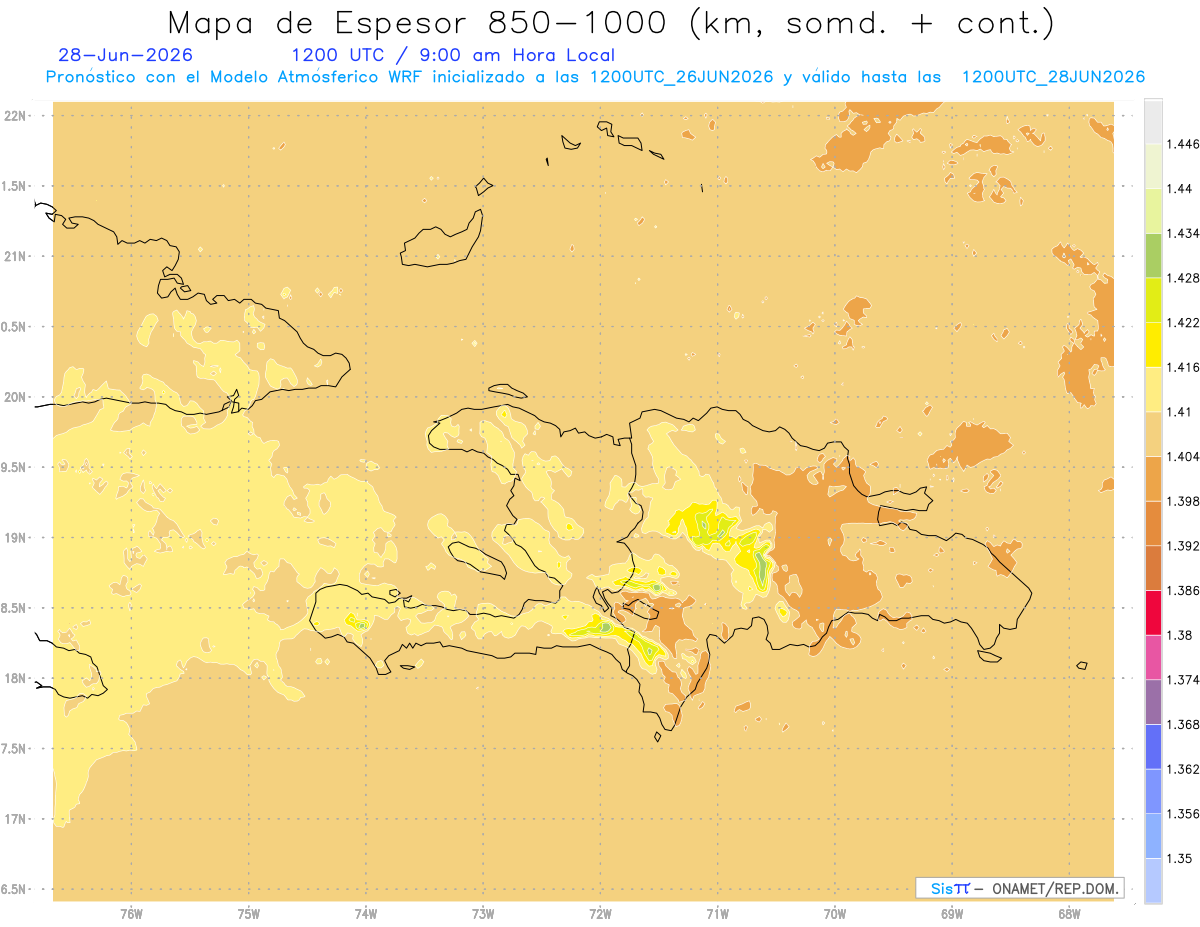The height and width of the screenshot is (927, 1200).
Task: Click the '1.368' color scale value
Action: (1183, 725)
